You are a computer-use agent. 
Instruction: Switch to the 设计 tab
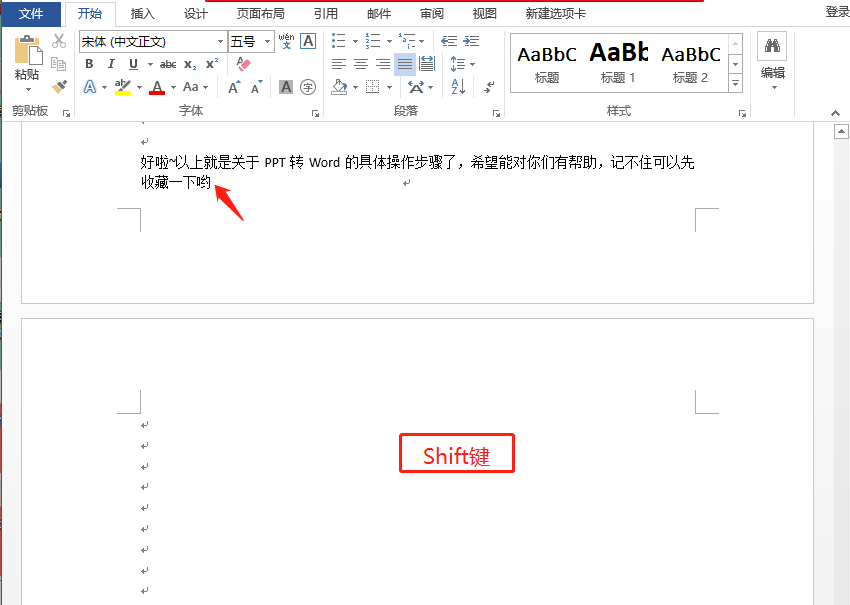click(196, 14)
